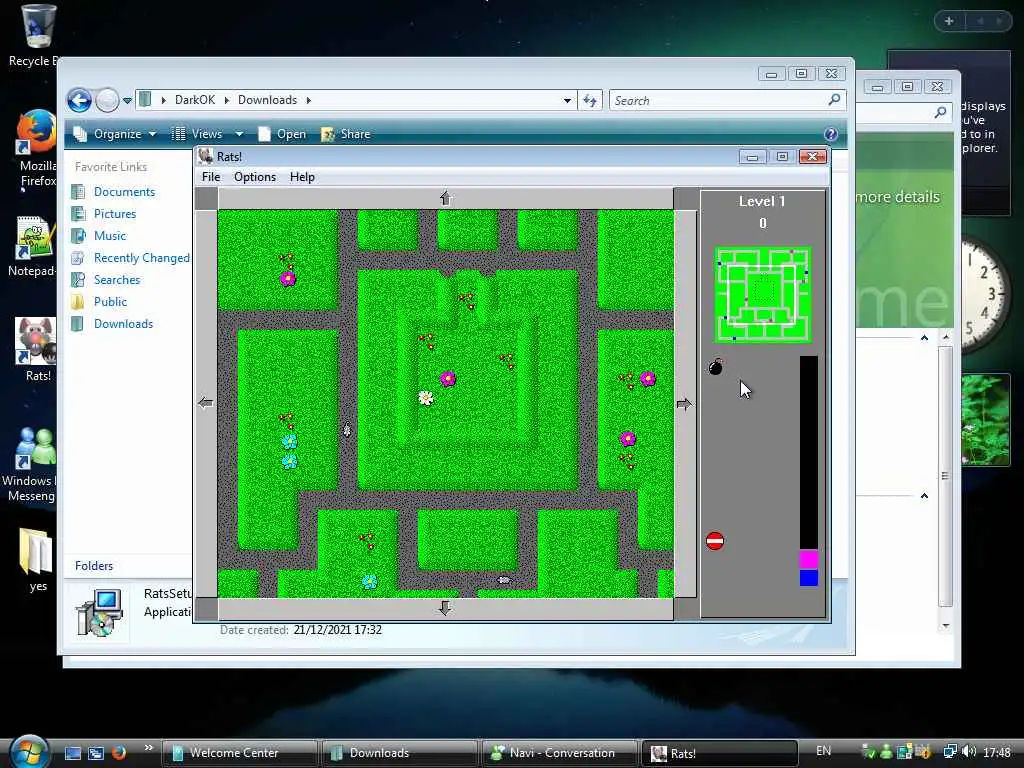Expand the address bar history dropdown
This screenshot has width=1024, height=768.
click(x=568, y=101)
